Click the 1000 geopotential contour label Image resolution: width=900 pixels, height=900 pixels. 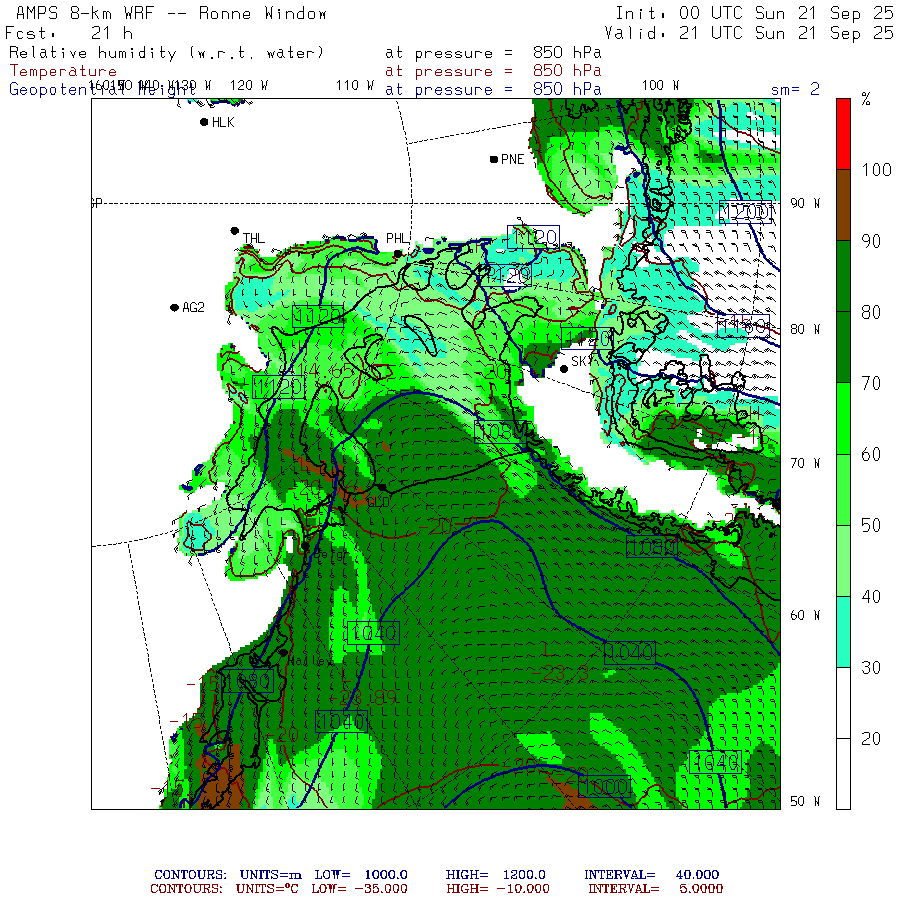tap(603, 787)
